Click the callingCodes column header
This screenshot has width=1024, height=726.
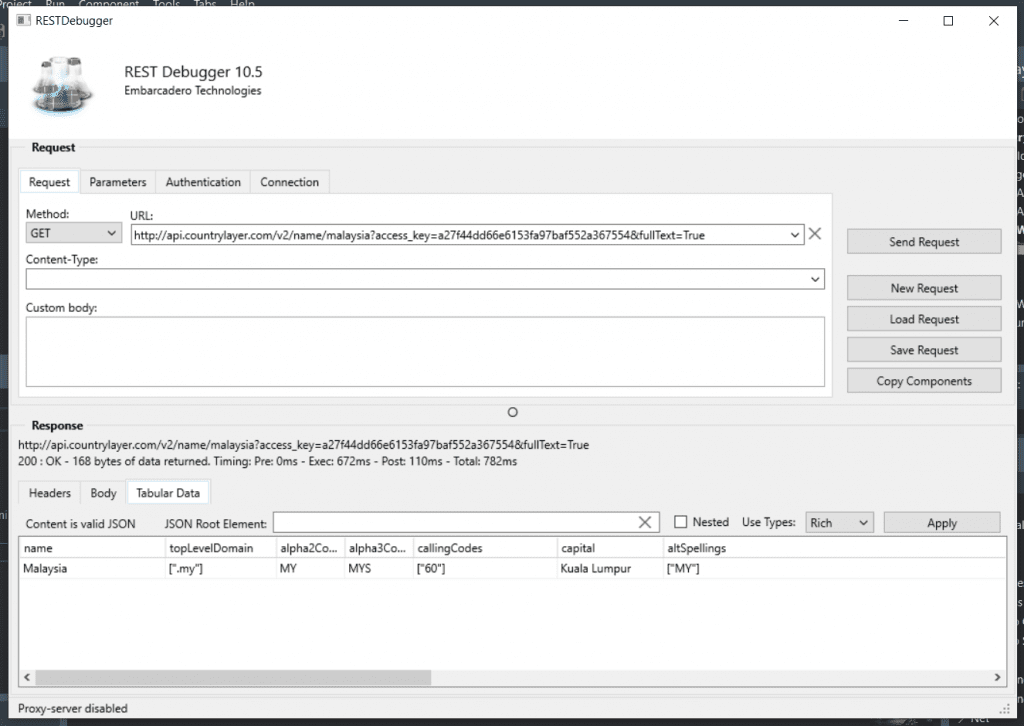485,548
